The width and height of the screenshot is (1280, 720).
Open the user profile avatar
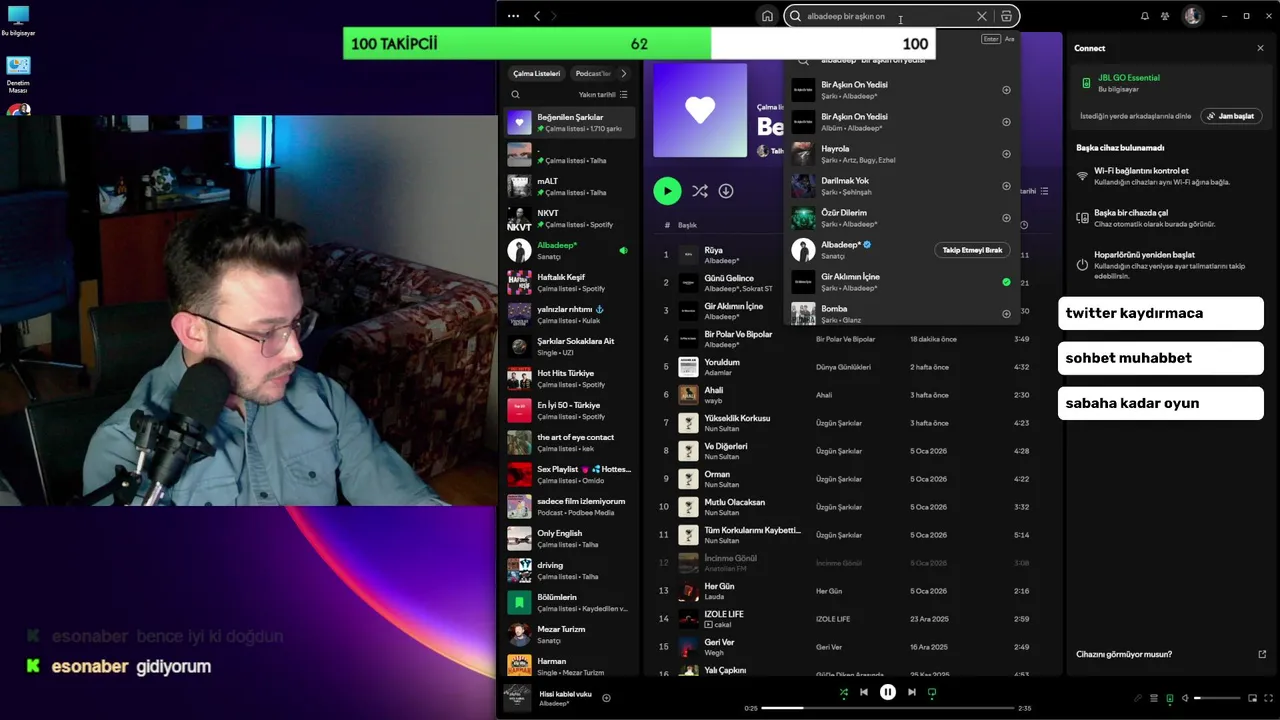pyautogui.click(x=1192, y=16)
